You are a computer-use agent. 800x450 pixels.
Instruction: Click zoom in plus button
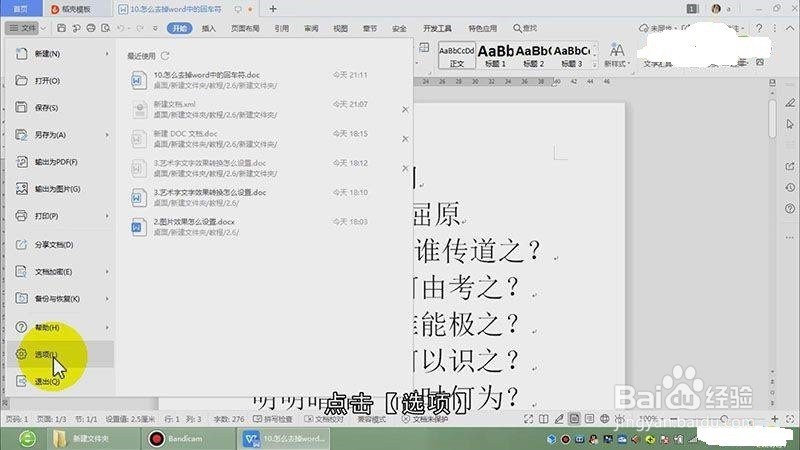[x=774, y=419]
